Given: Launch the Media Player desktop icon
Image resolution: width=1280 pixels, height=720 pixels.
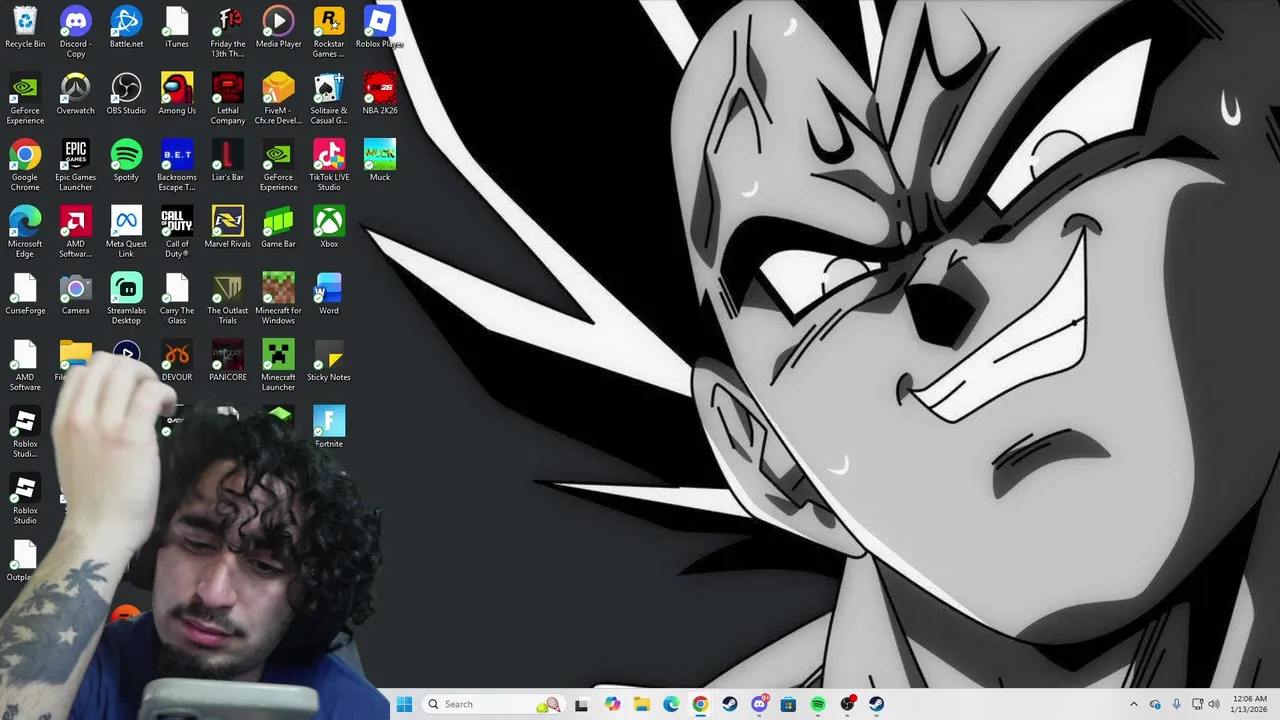Looking at the screenshot, I should coord(278,27).
